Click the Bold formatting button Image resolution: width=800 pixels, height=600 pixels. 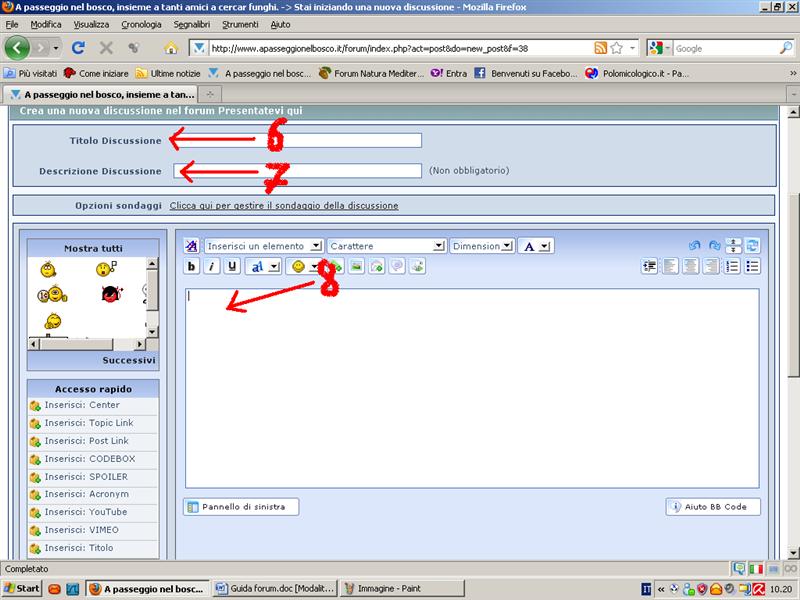point(193,266)
